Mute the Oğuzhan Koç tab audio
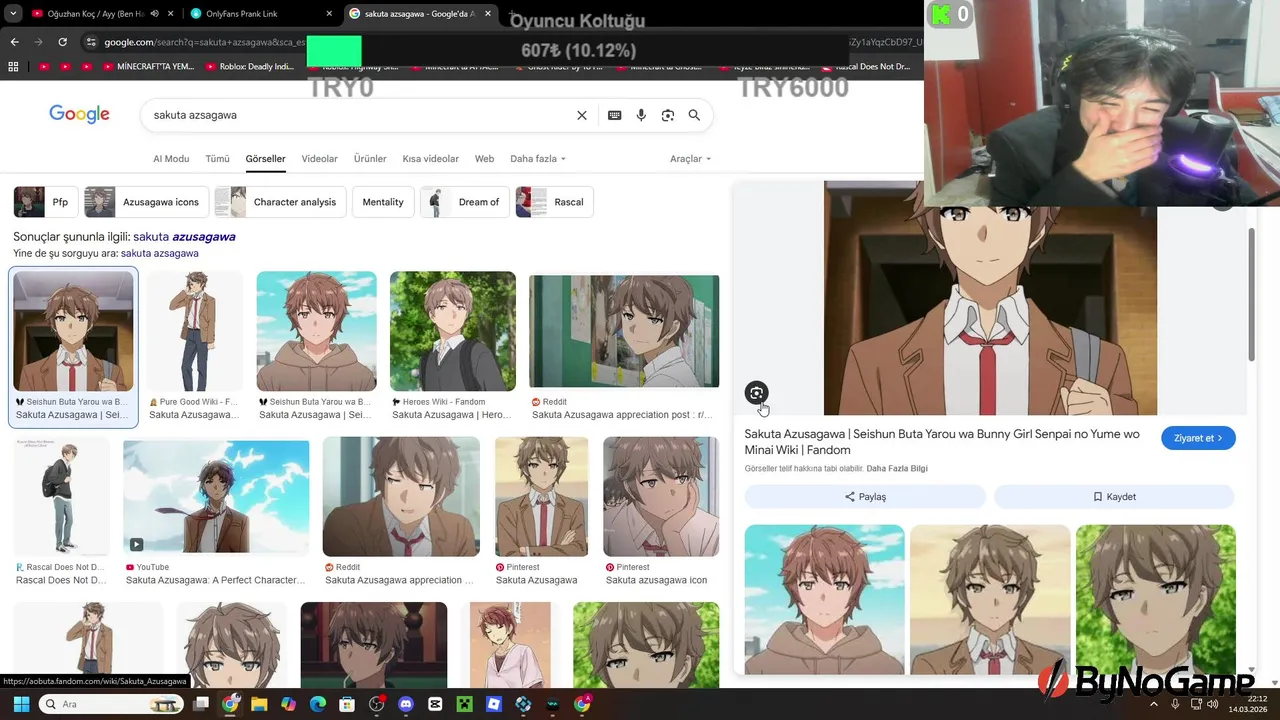This screenshot has height=720, width=1280. (x=154, y=14)
